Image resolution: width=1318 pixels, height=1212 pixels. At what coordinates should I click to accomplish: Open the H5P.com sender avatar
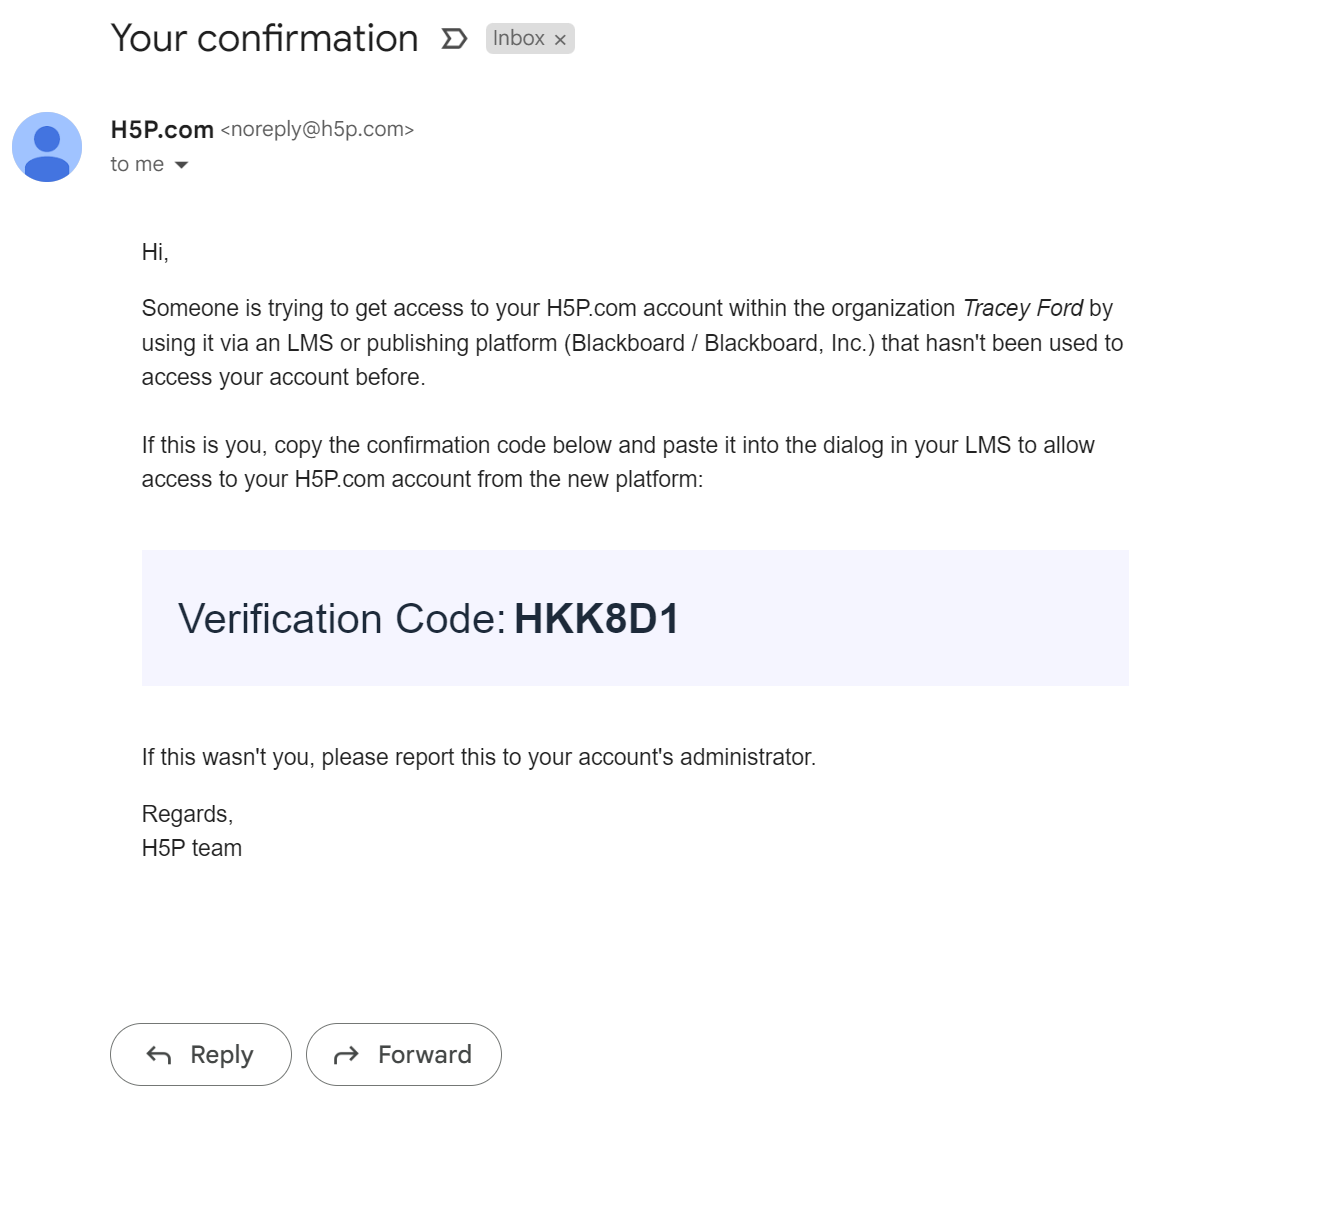47,147
